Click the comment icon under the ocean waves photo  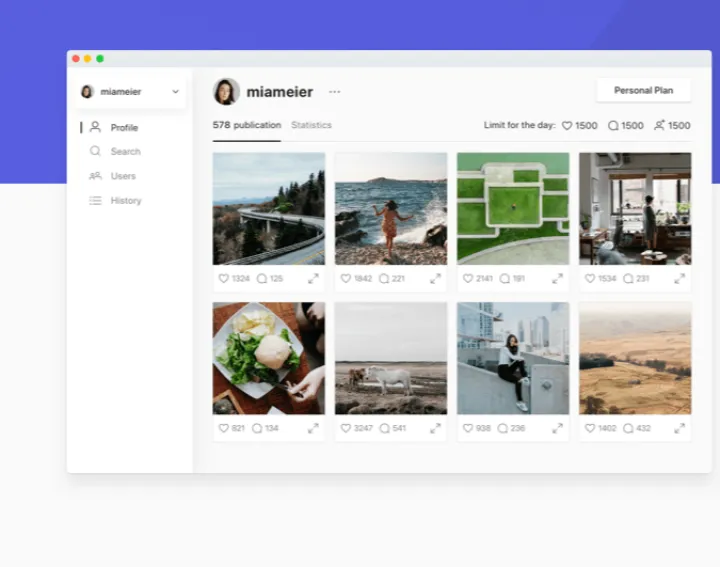pyautogui.click(x=384, y=279)
